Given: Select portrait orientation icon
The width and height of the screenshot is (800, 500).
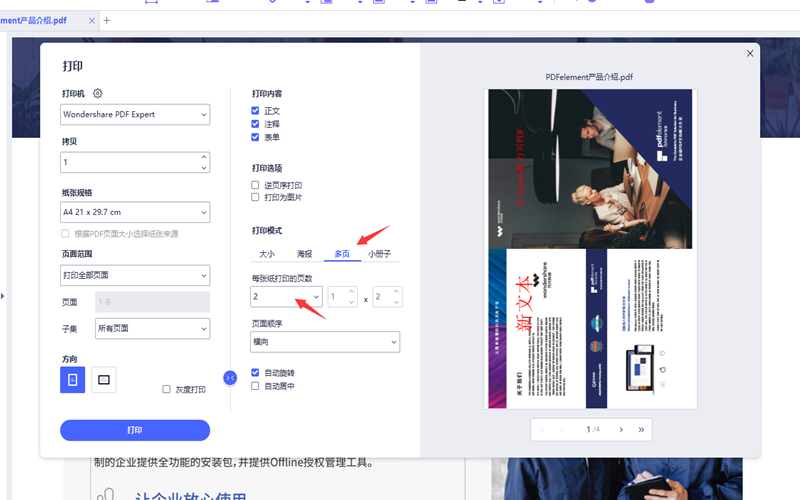Looking at the screenshot, I should 72,380.
